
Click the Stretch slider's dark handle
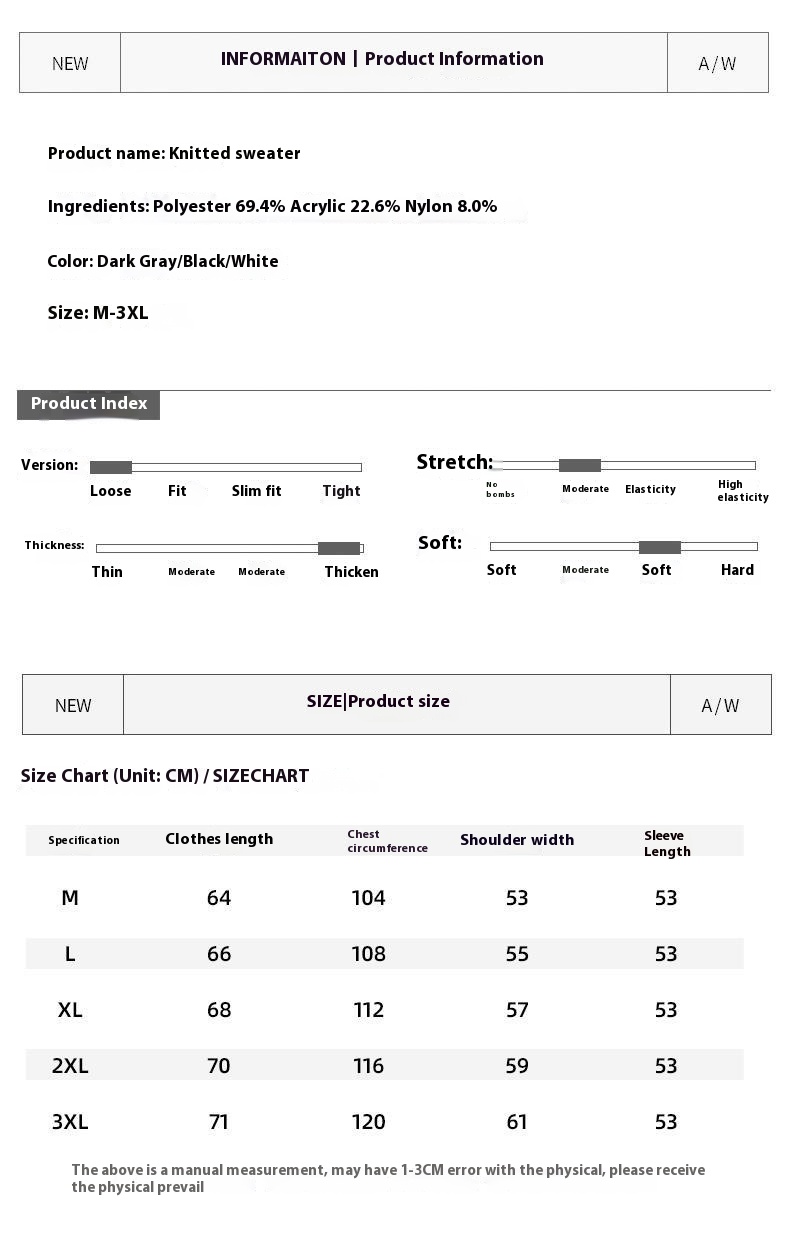click(x=579, y=465)
